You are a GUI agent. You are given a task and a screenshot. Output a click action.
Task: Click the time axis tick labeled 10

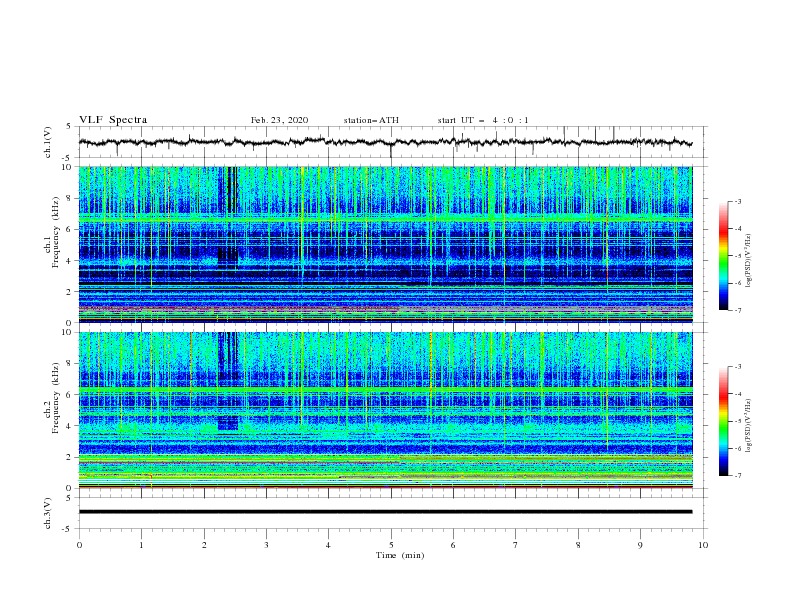[703, 545]
